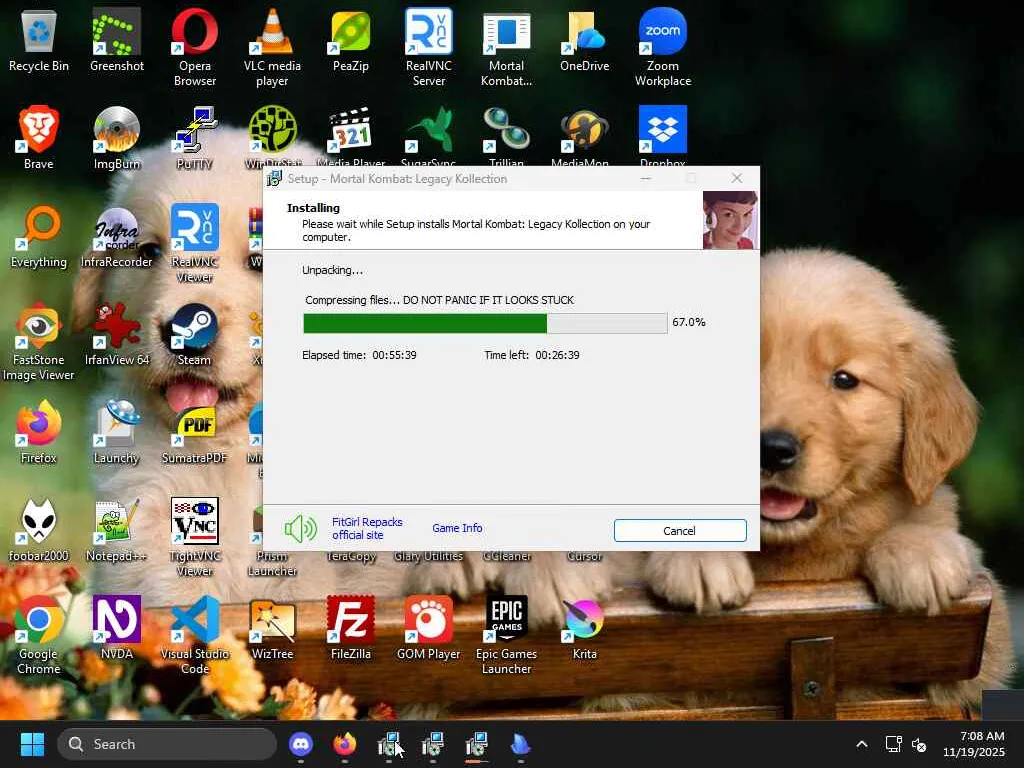Image resolution: width=1024 pixels, height=768 pixels.
Task: Select the IrfanView 64 shortcut
Action: pos(116,334)
